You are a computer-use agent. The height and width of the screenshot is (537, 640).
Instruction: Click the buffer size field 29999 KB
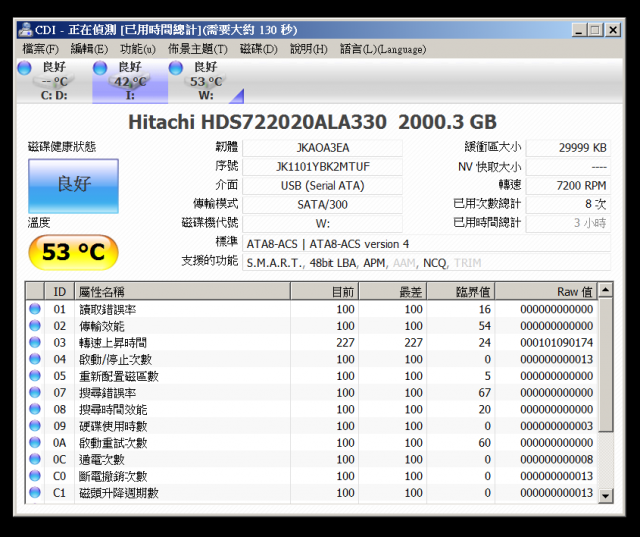[x=568, y=148]
